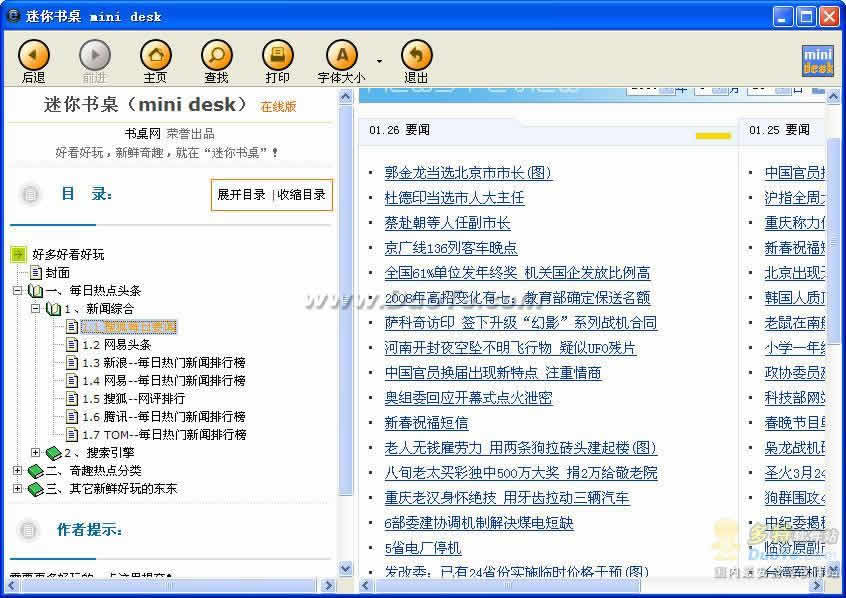Read 2008年高招变化有七 headline
Viewport: 846px width, 598px height.
(x=517, y=298)
